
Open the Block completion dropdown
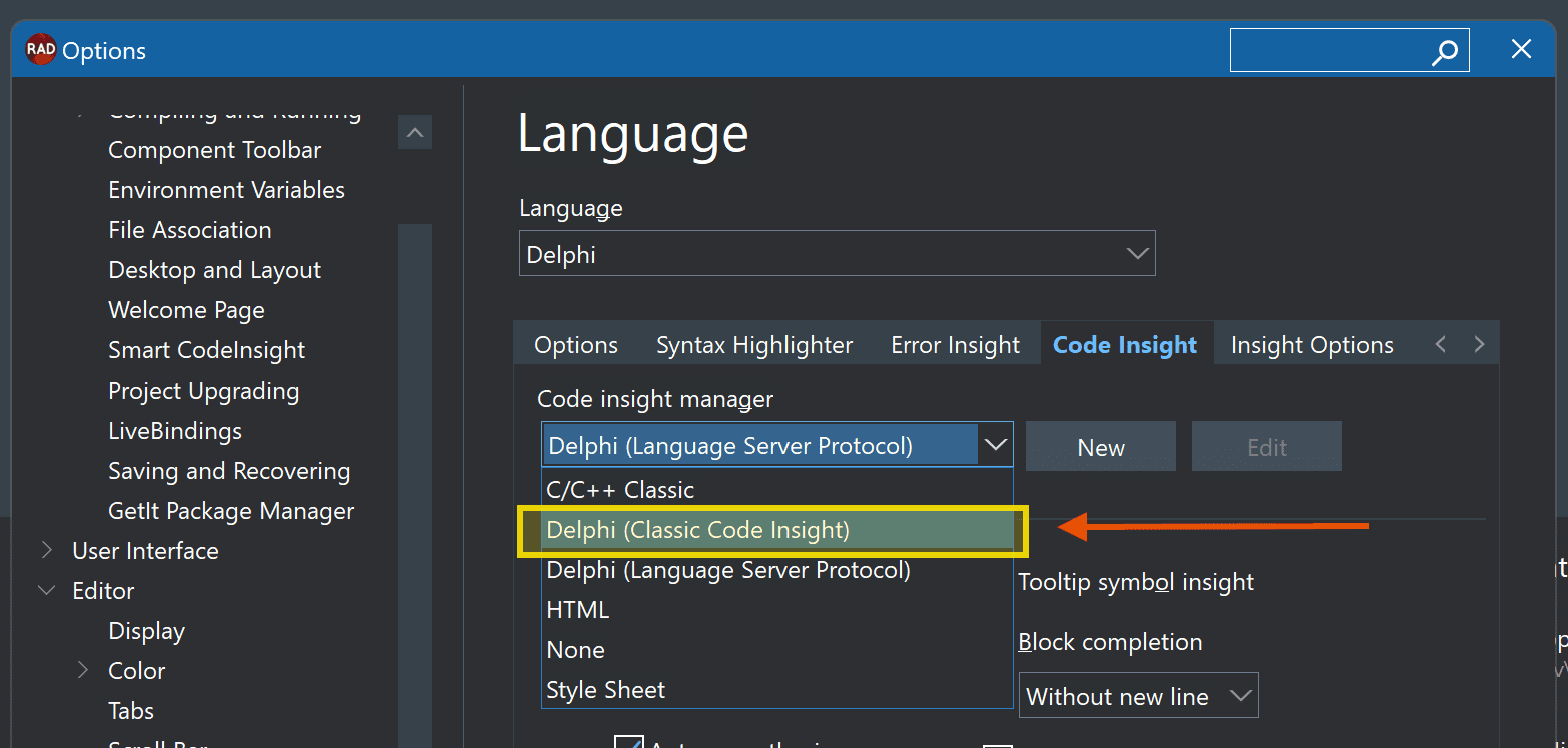pyautogui.click(x=1138, y=696)
